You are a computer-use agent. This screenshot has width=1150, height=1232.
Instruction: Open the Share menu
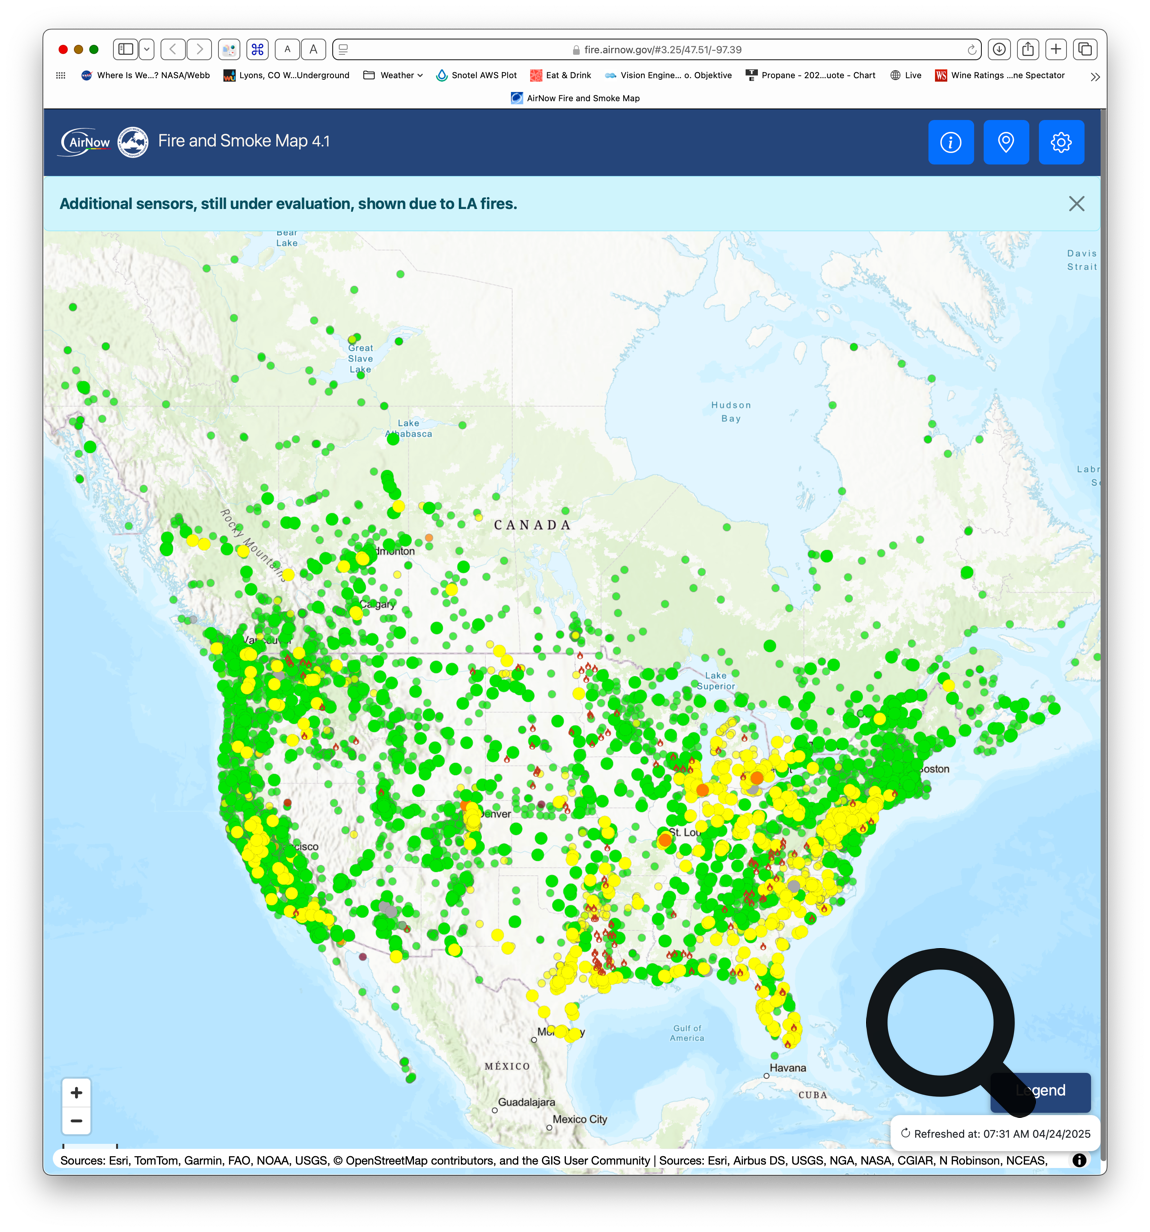pyautogui.click(x=1028, y=49)
